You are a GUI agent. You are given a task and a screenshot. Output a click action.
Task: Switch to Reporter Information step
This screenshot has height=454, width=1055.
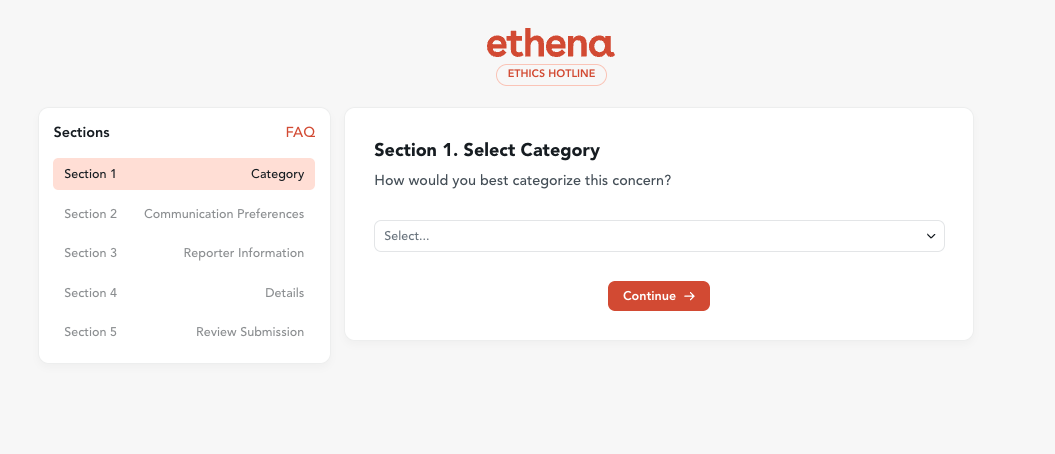click(244, 253)
